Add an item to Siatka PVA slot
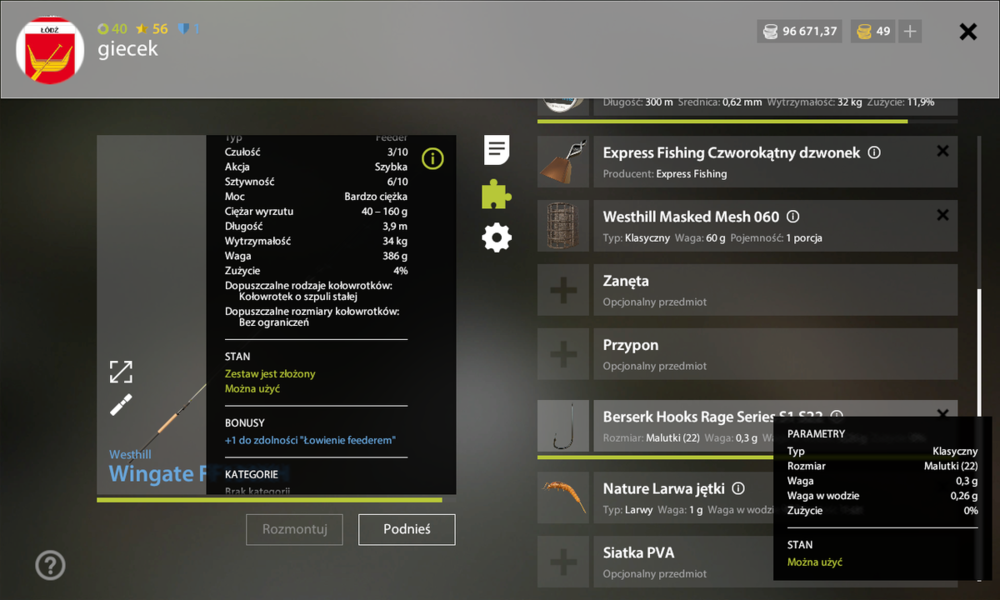 563,562
